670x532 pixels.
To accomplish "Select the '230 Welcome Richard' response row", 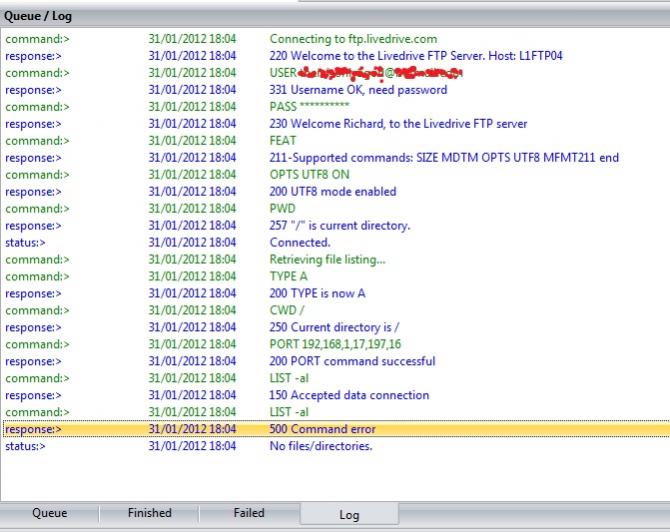I will (x=398, y=124).
